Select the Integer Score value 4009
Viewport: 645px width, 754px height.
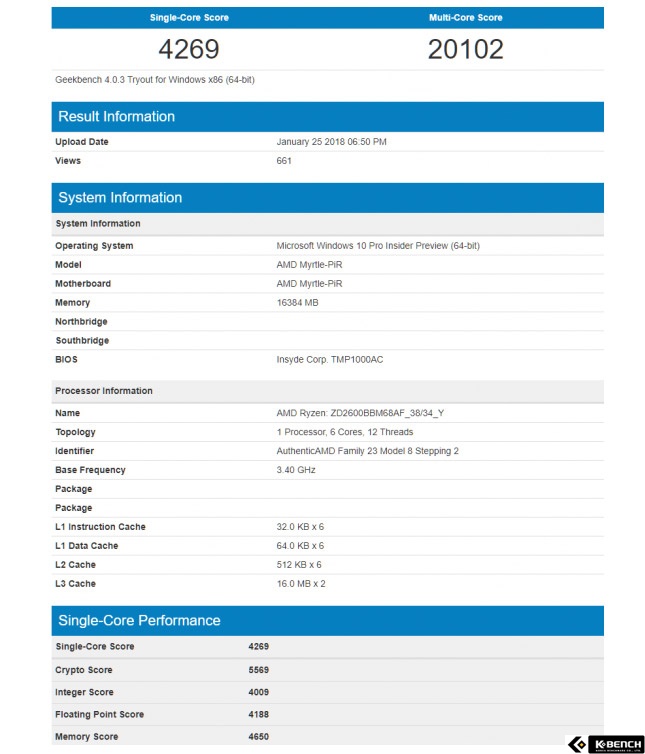click(258, 692)
